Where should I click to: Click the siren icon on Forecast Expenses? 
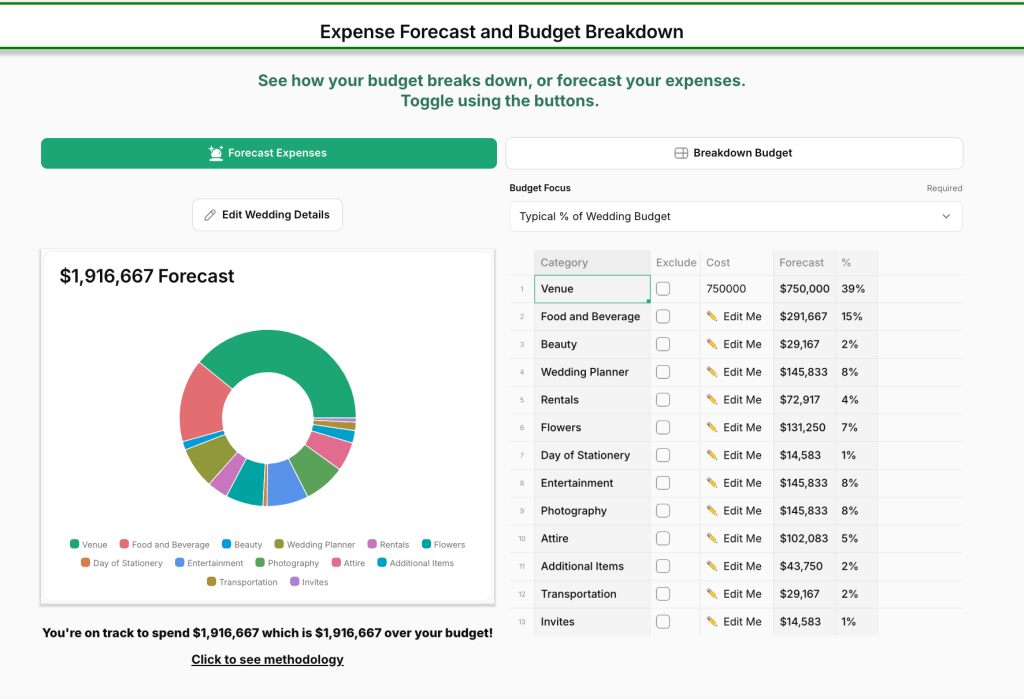[216, 153]
